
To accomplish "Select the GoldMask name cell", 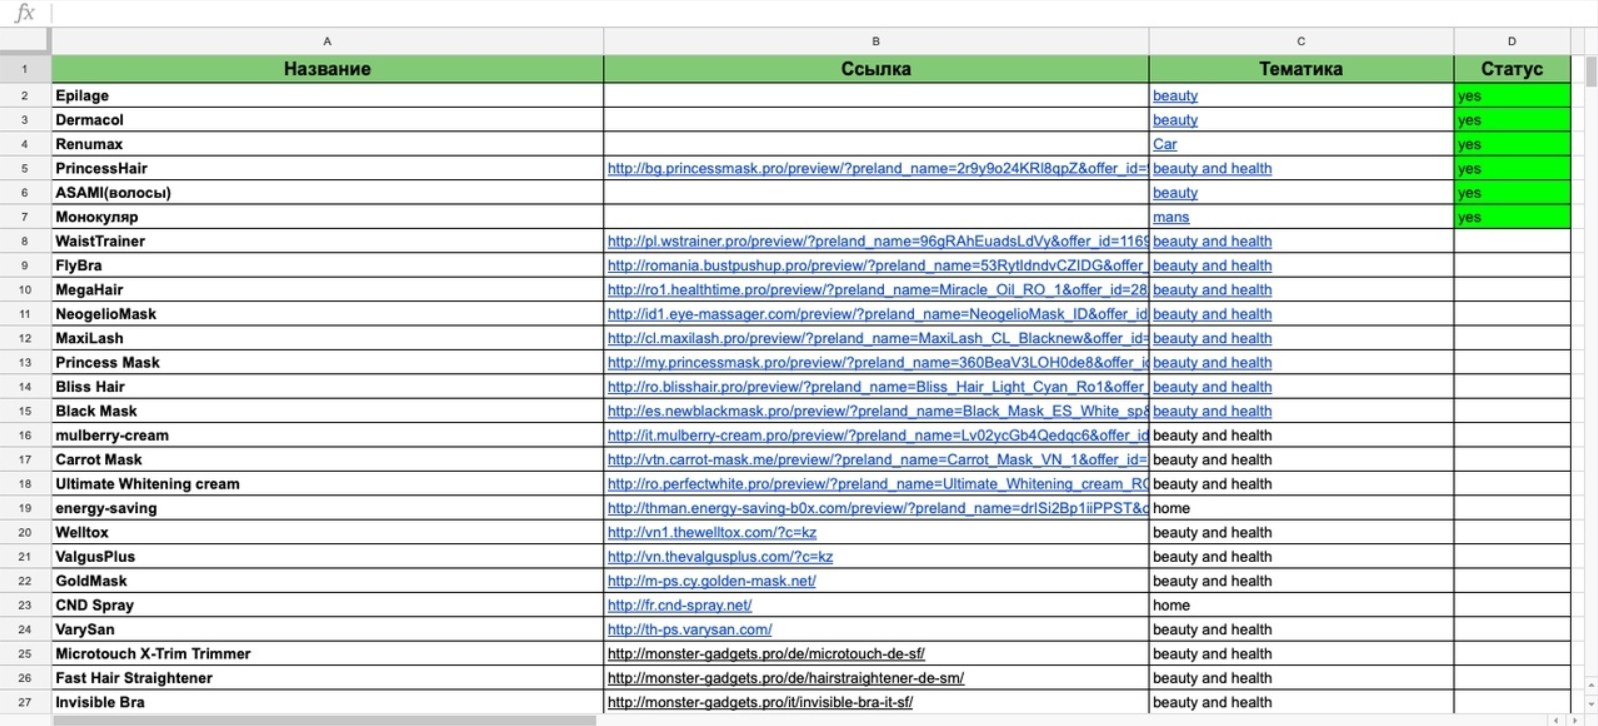I will (327, 581).
